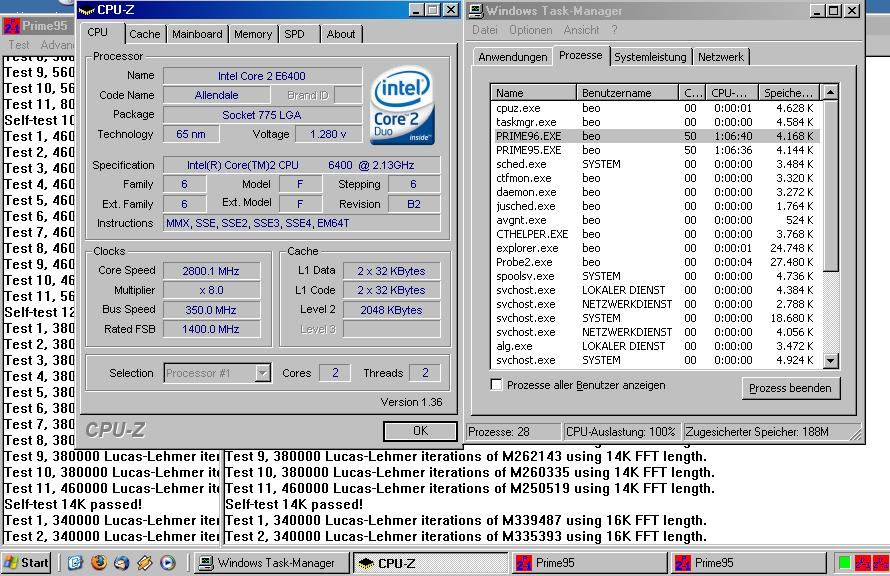Click the CPU-Z chip icon in its title bar
This screenshot has height=576, width=890.
pos(86,10)
